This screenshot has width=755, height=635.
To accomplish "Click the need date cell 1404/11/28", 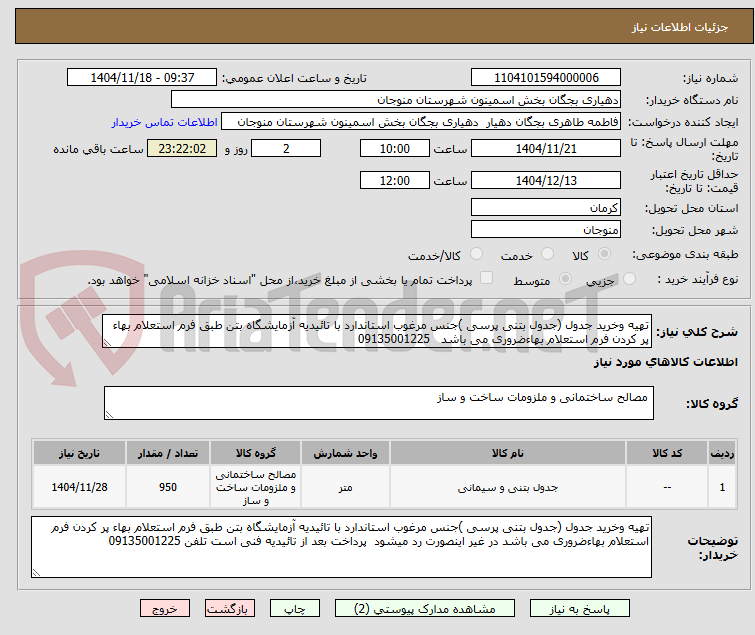I will tap(79, 487).
